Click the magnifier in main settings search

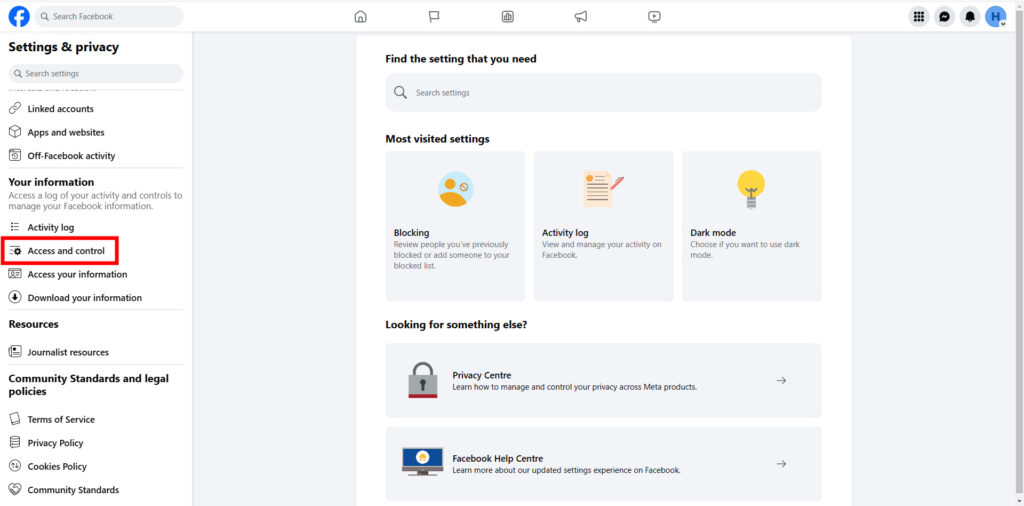pyautogui.click(x=400, y=93)
